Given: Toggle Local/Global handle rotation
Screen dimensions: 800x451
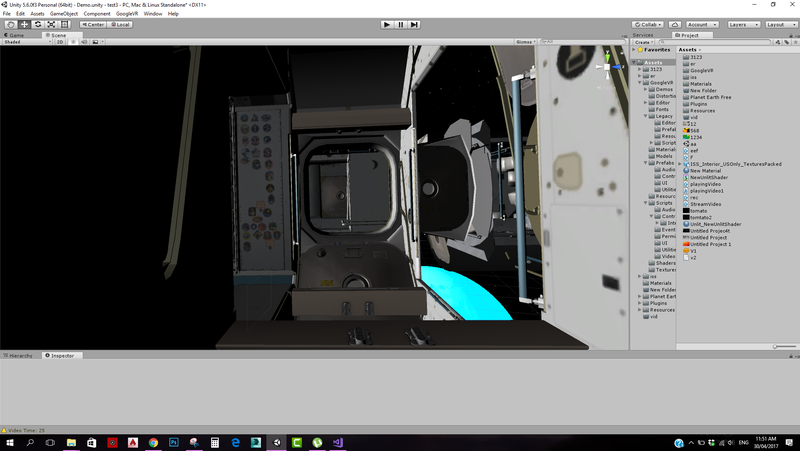Looking at the screenshot, I should pos(119,24).
